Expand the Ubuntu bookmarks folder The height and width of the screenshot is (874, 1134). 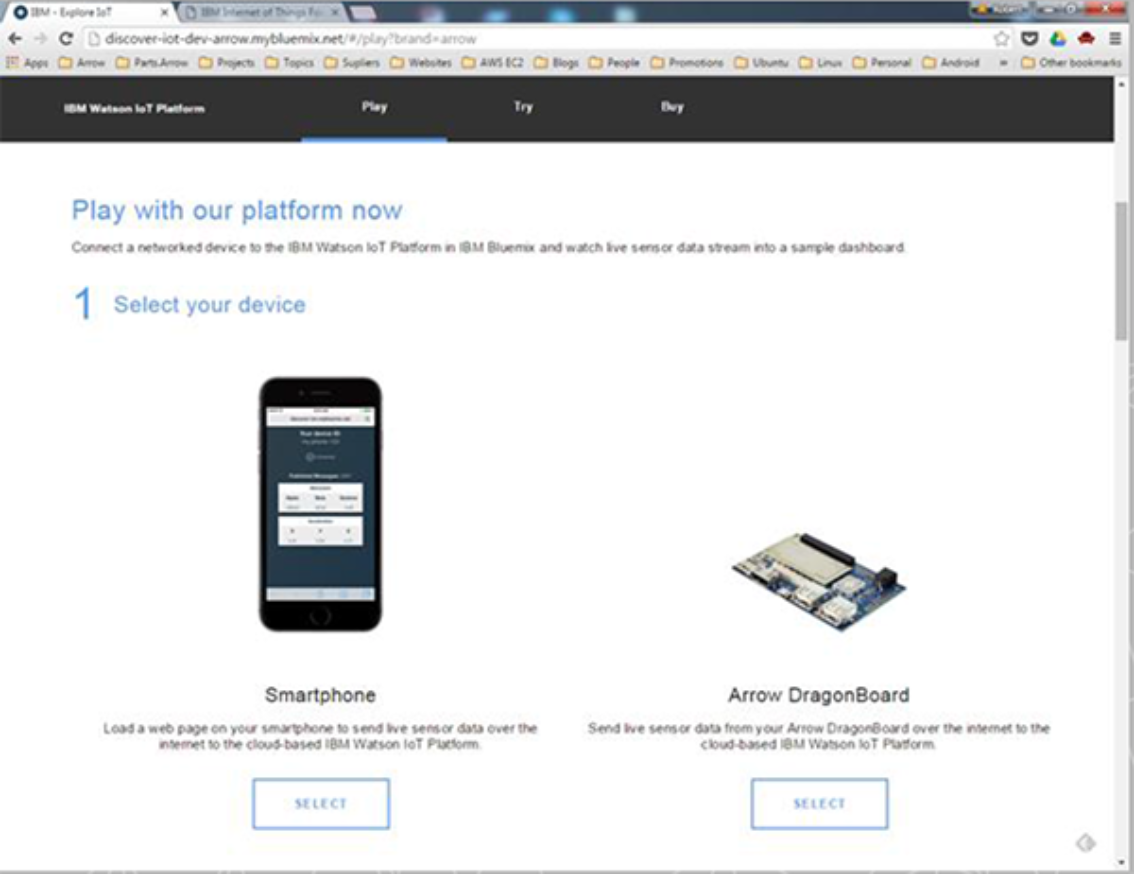click(761, 62)
